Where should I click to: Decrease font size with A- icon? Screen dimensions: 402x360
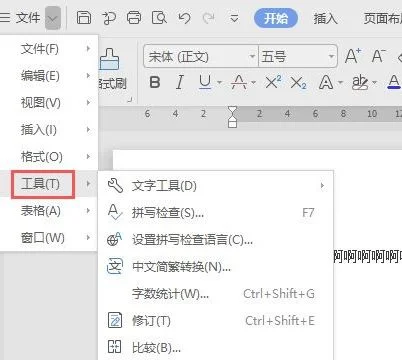379,56
